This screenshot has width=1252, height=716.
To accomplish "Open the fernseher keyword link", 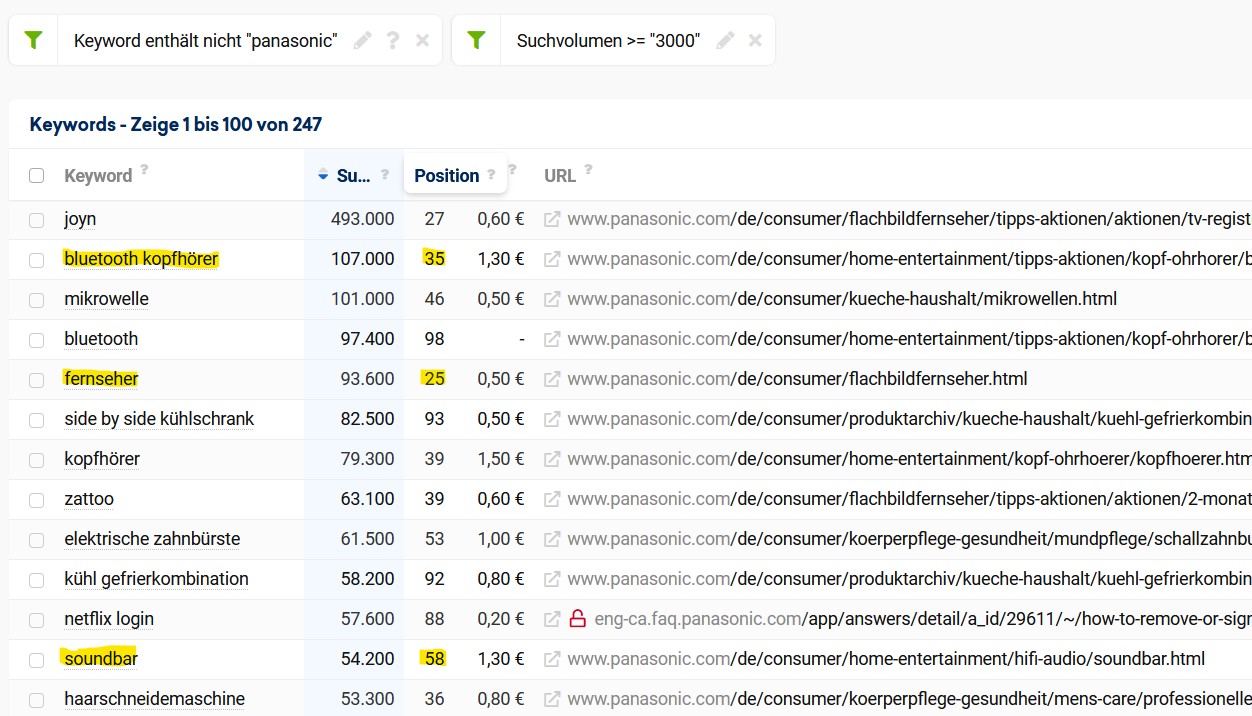I will click(x=101, y=379).
